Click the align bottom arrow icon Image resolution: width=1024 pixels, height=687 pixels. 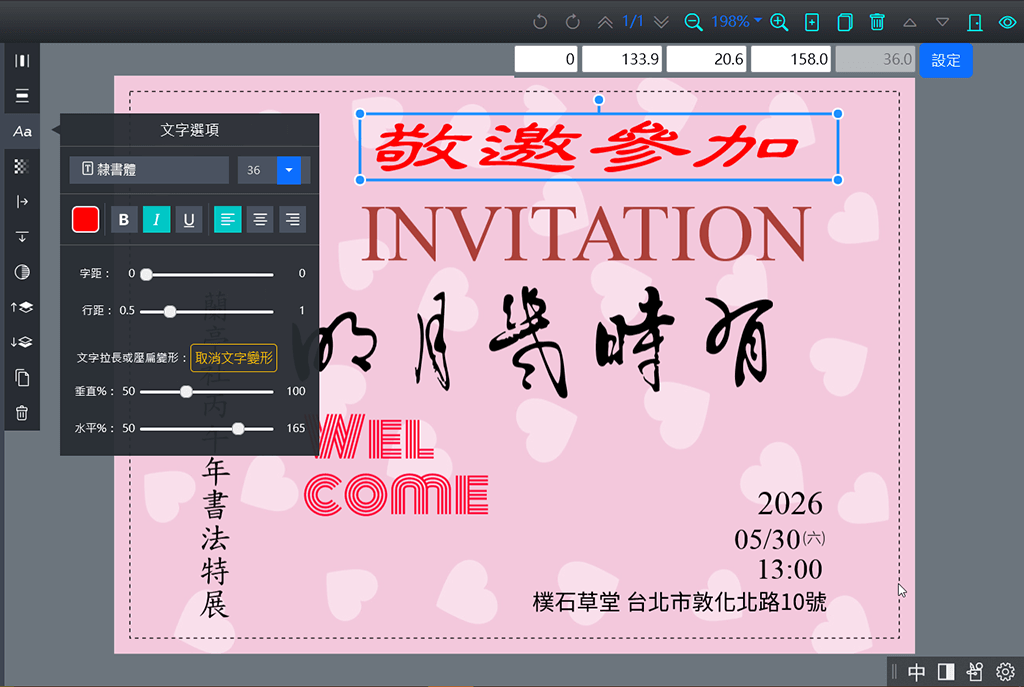(22, 237)
